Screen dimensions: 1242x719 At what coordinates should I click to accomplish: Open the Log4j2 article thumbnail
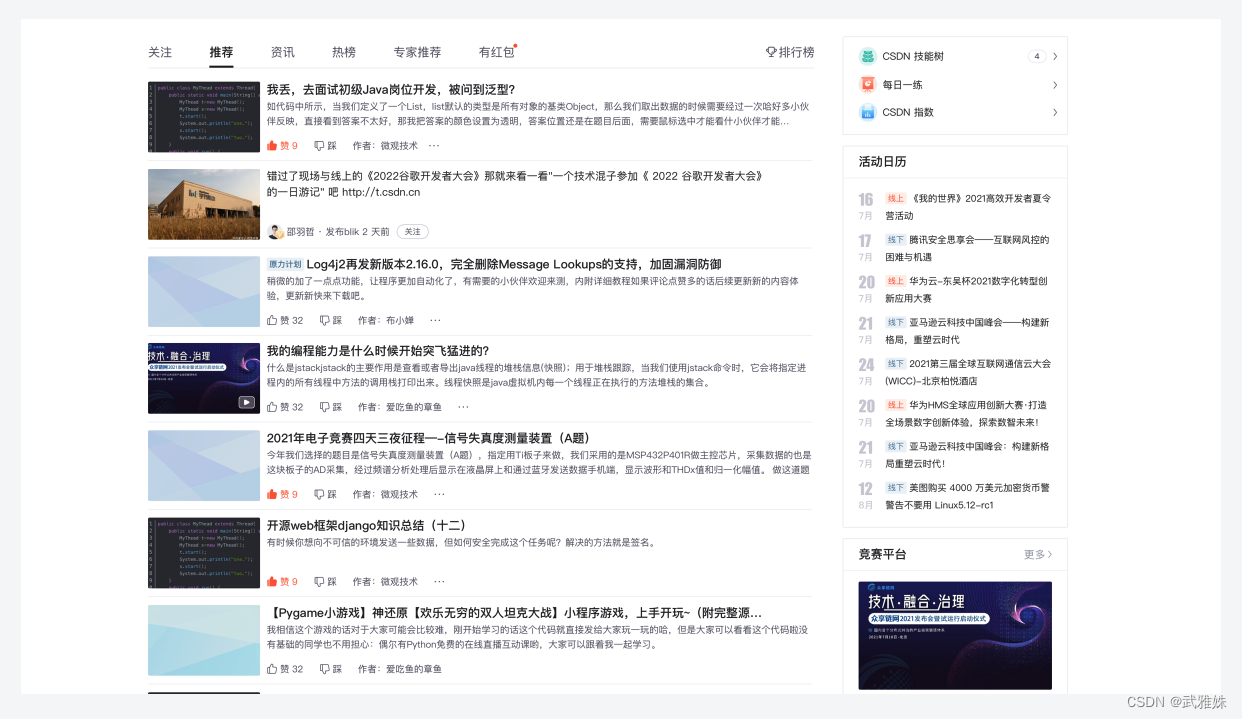pos(204,291)
